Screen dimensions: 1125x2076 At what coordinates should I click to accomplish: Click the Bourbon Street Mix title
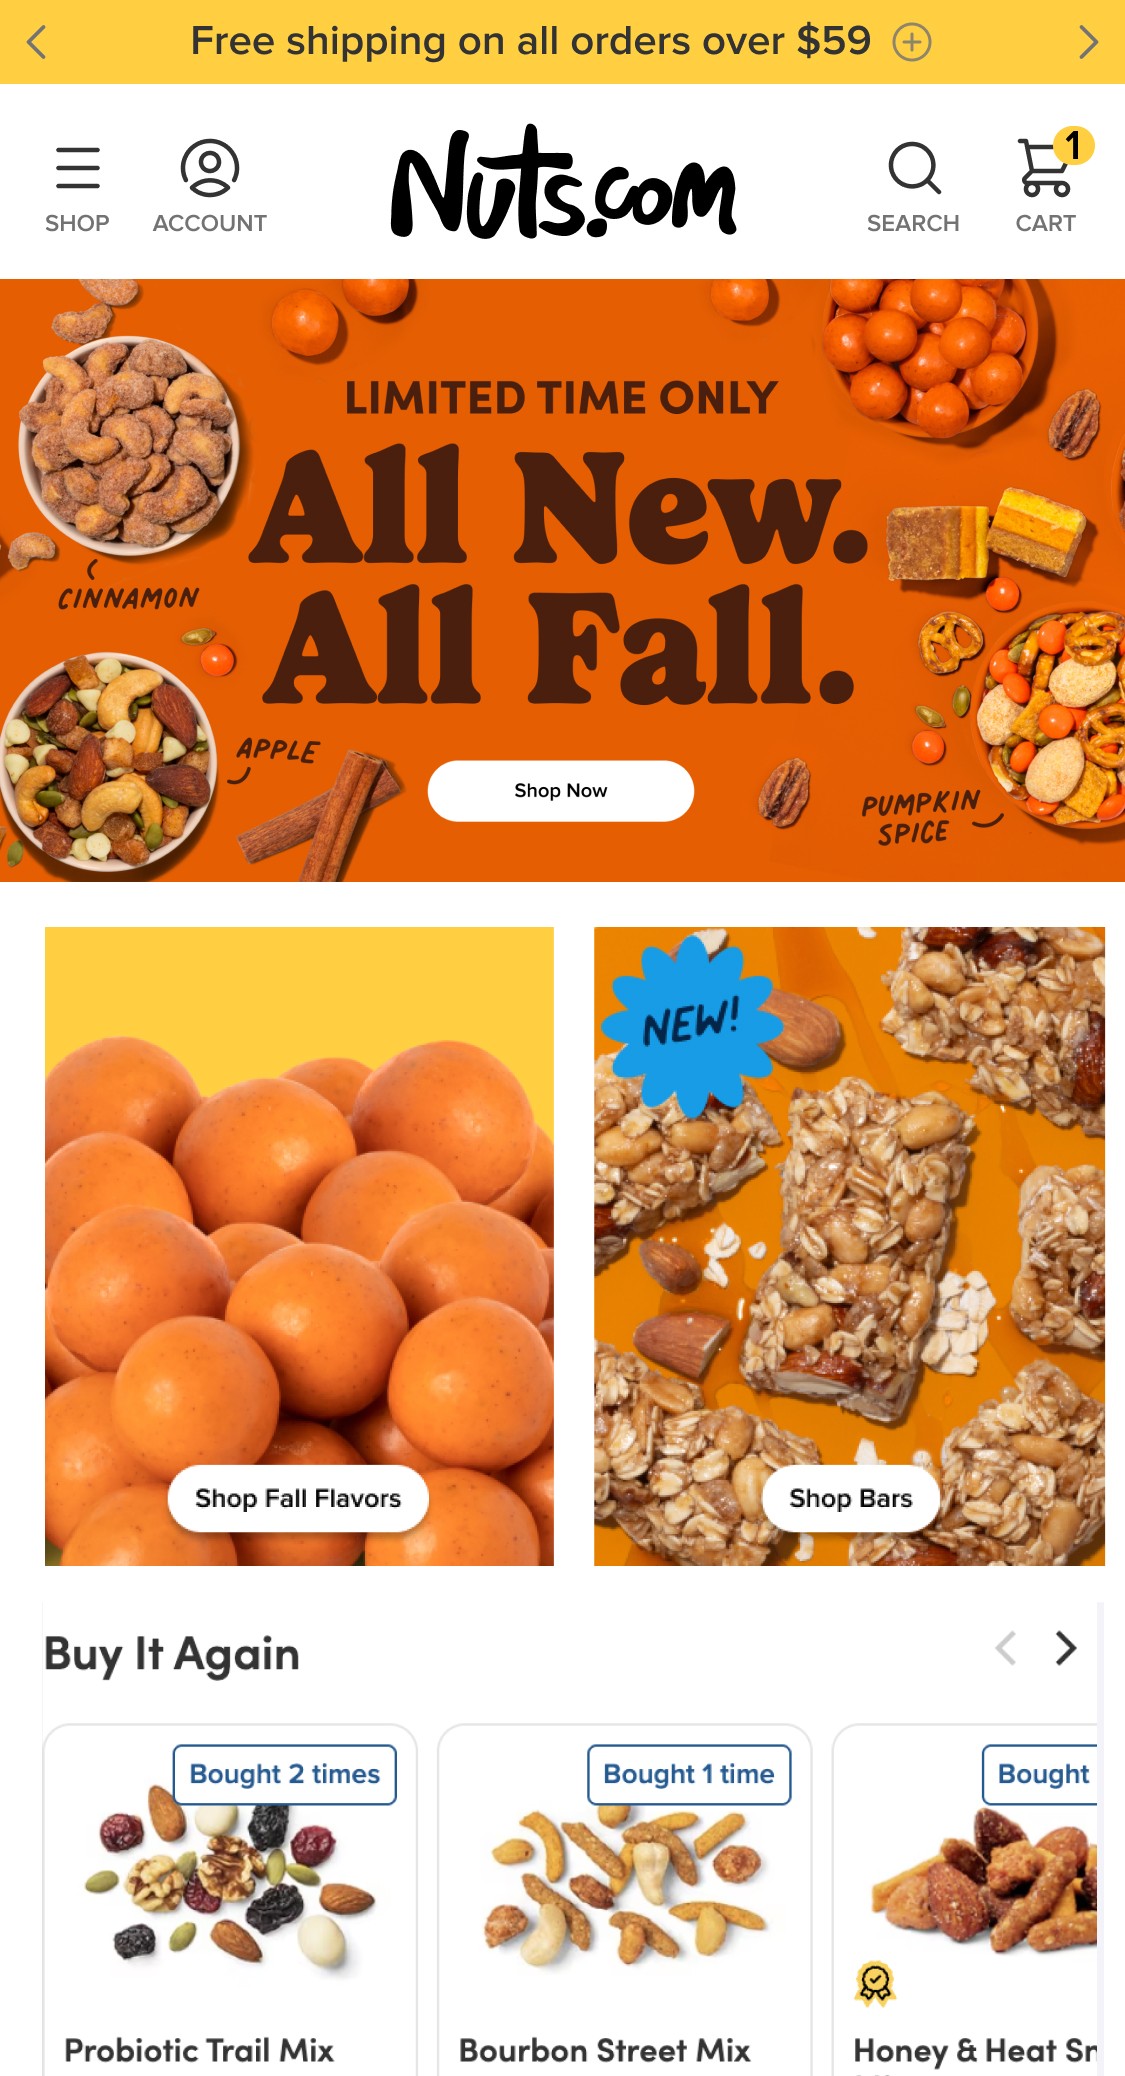point(604,2050)
